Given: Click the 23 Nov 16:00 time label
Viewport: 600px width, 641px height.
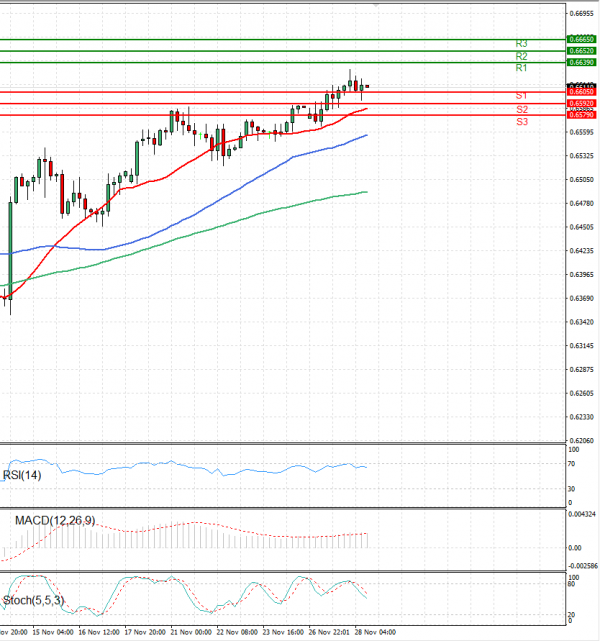Looking at the screenshot, I should (x=283, y=632).
